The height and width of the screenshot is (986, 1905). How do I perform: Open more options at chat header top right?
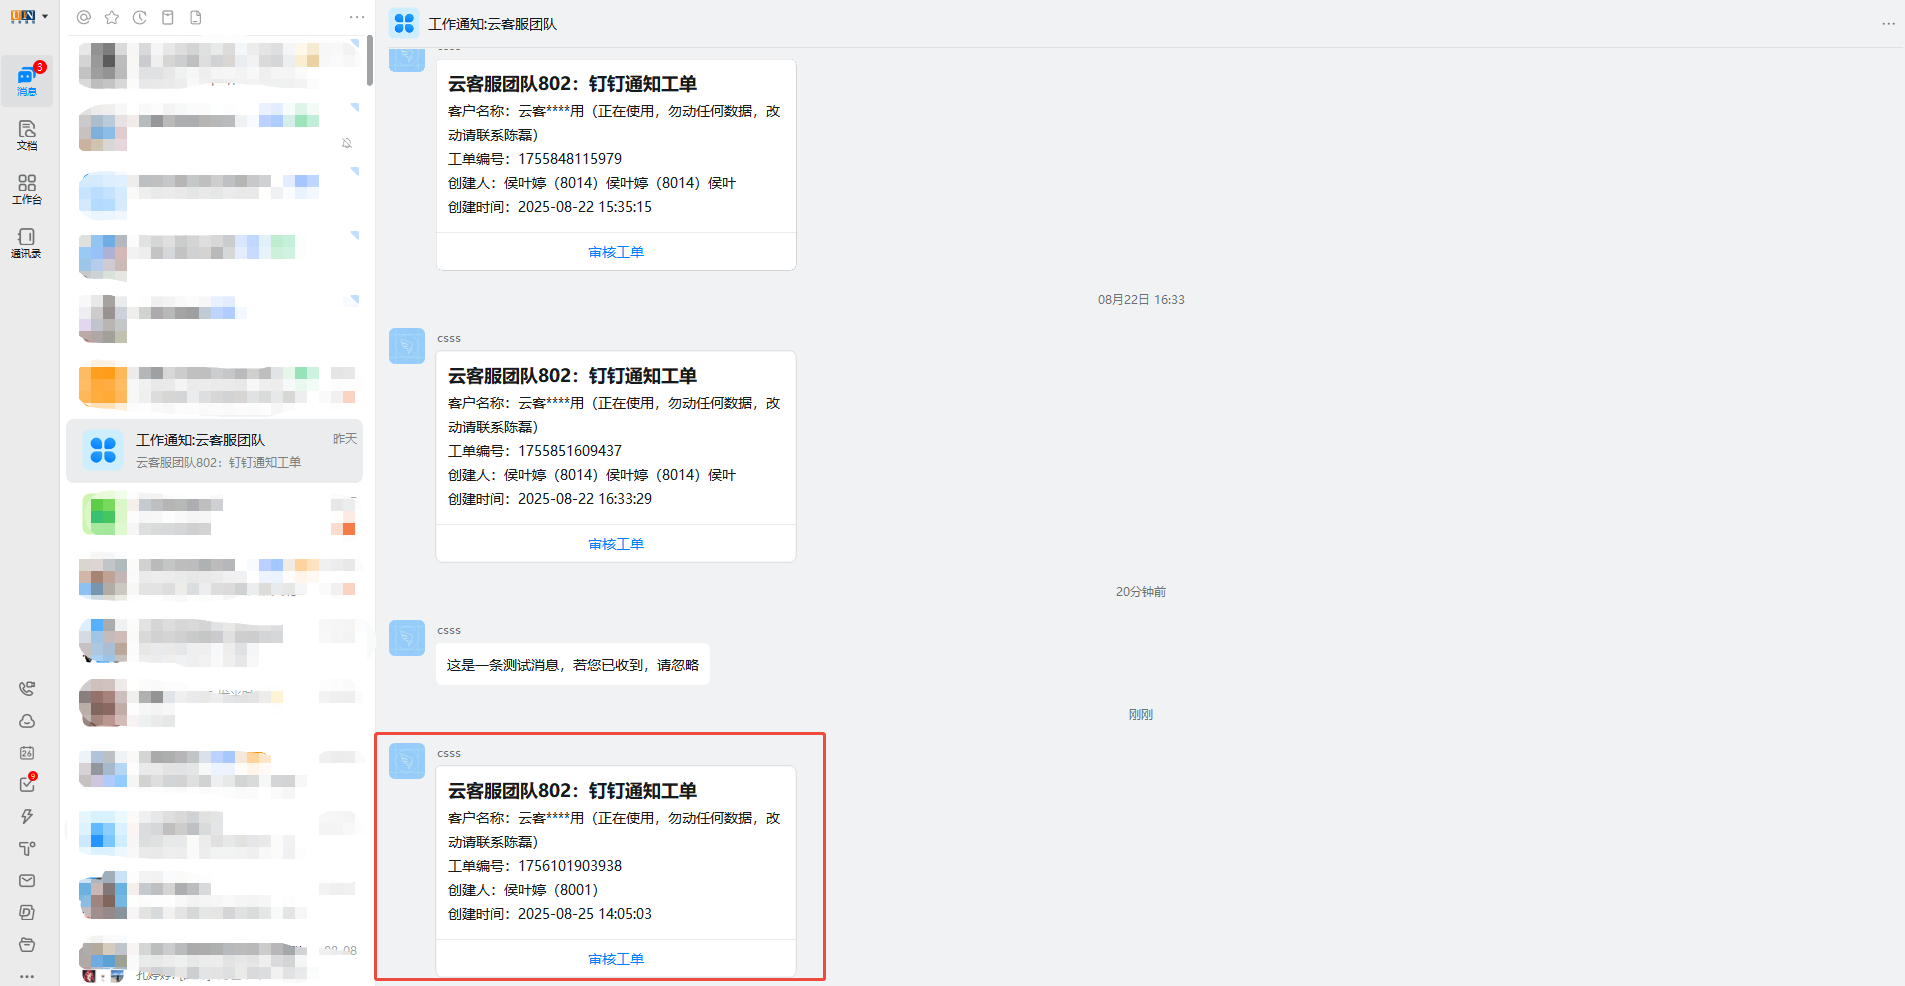coord(1888,23)
